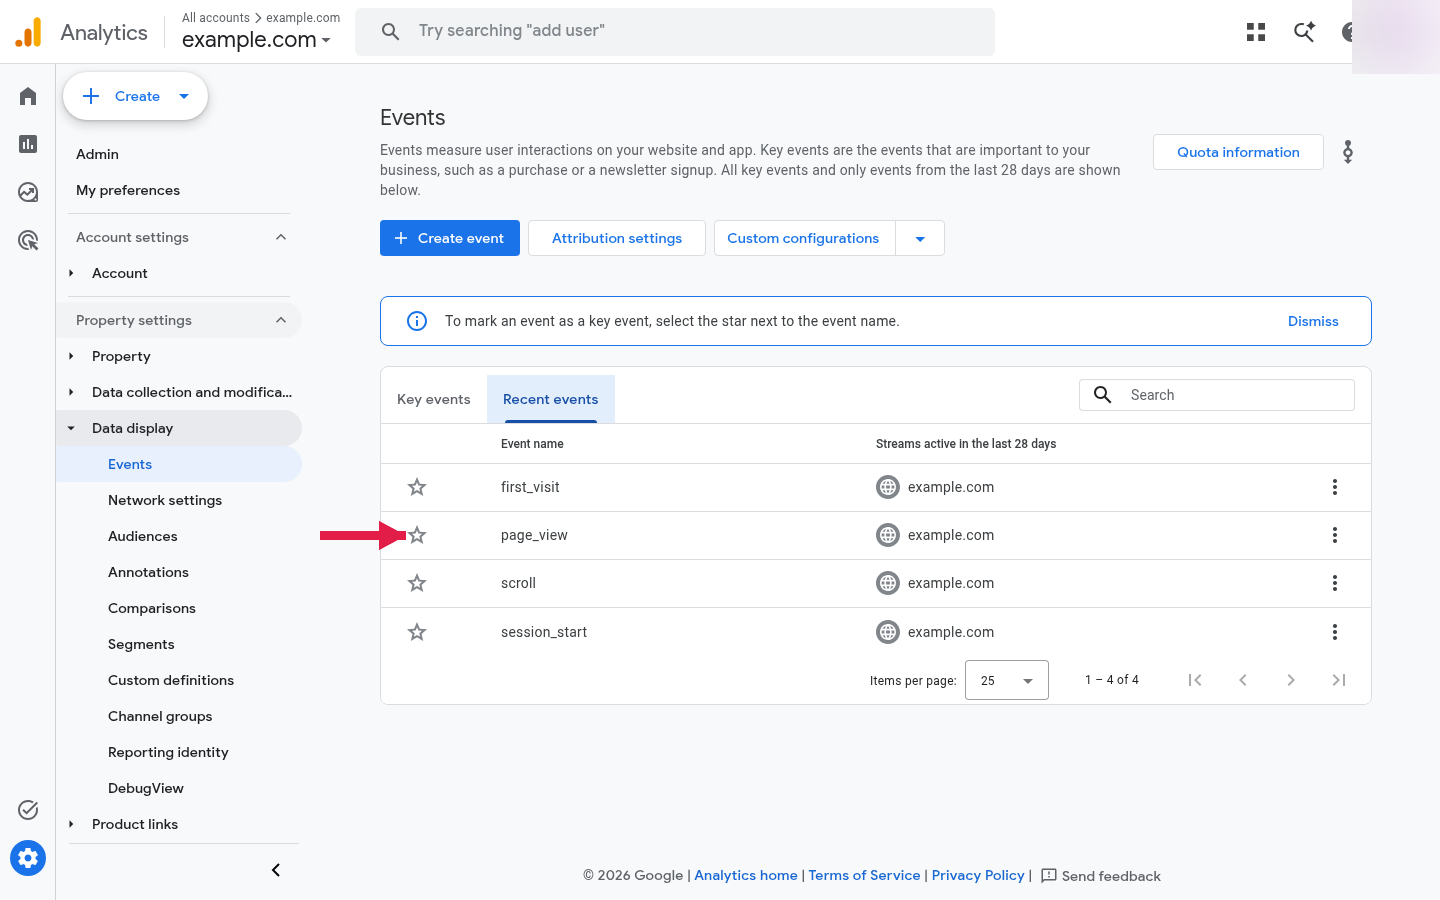This screenshot has height=900, width=1440.
Task: Collapse the admin sidebar with chevron
Action: coord(276,870)
